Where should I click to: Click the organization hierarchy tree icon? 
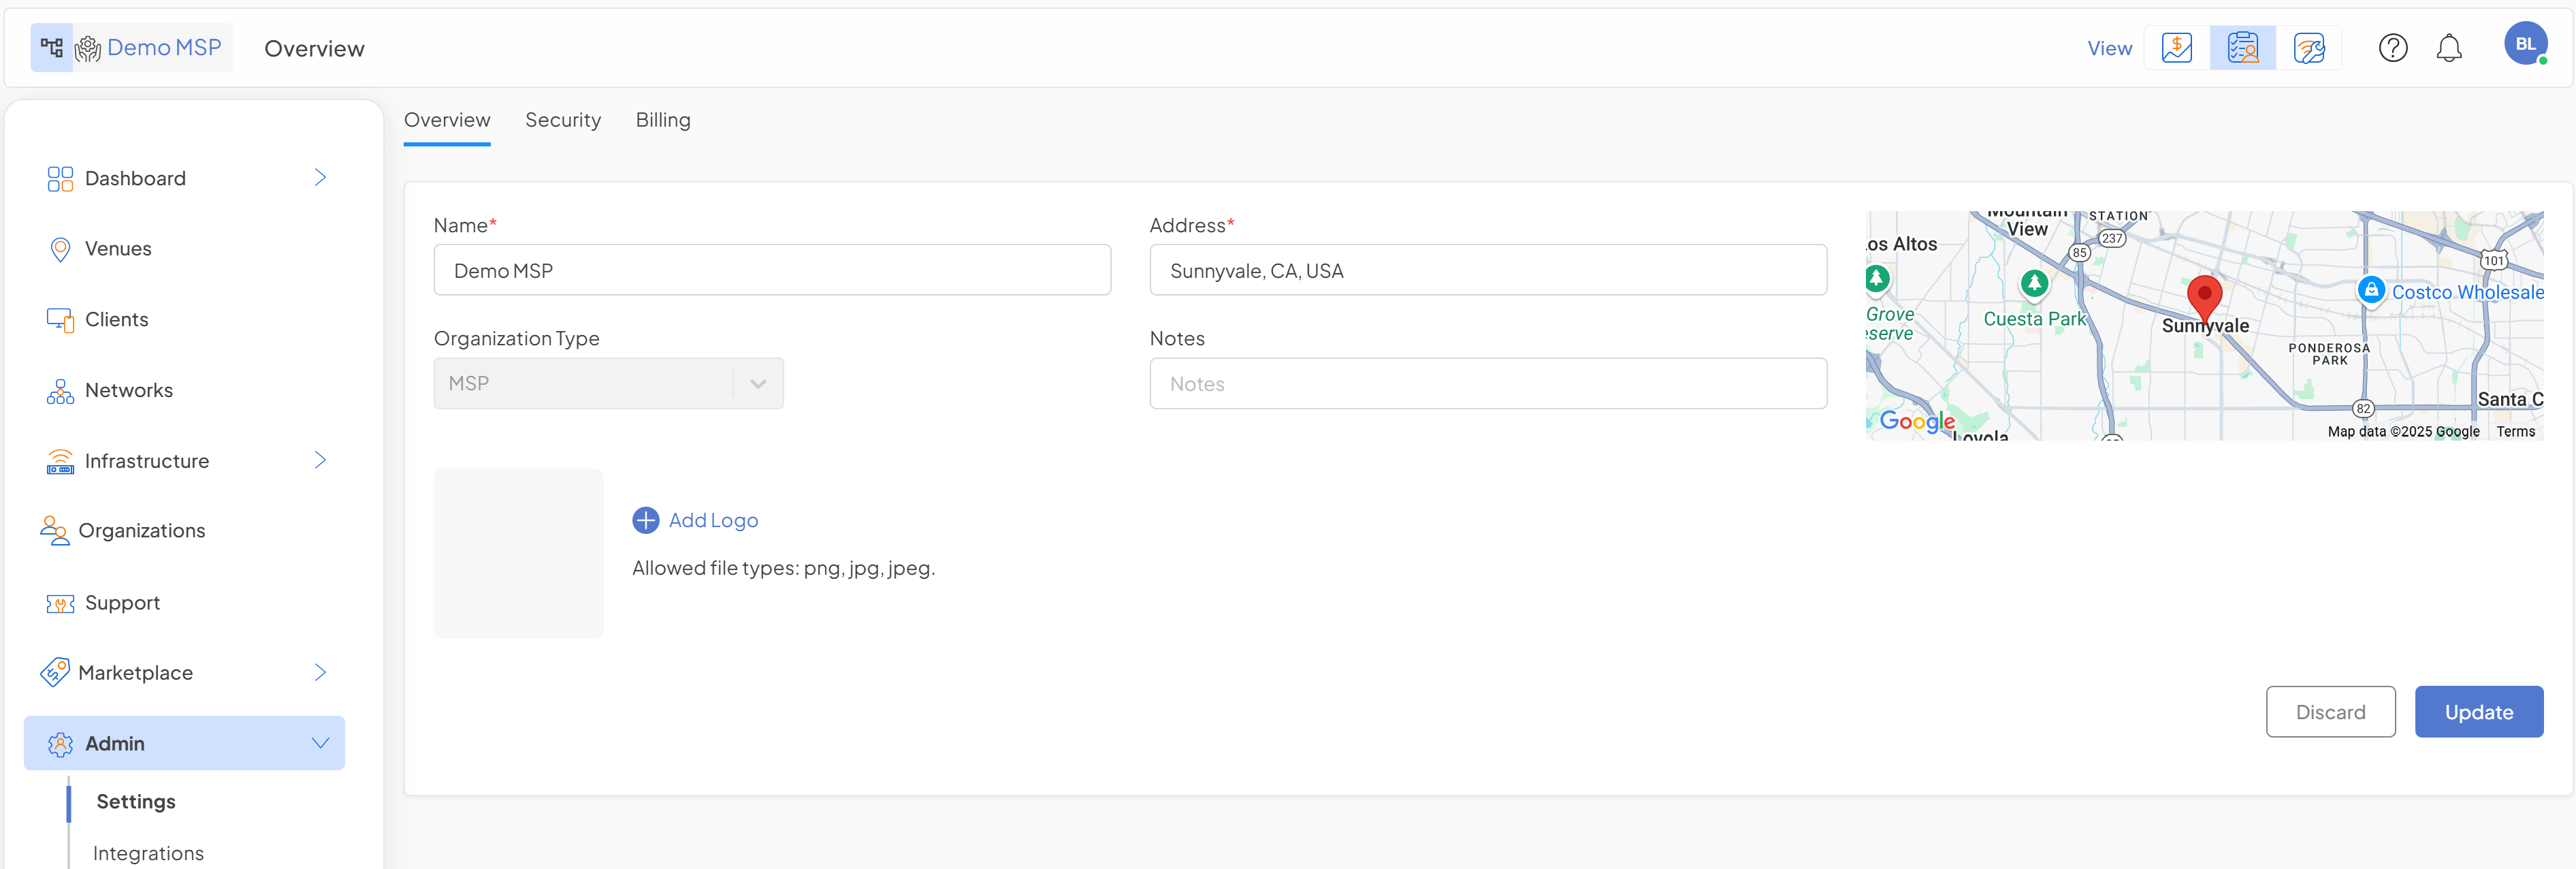coord(52,48)
